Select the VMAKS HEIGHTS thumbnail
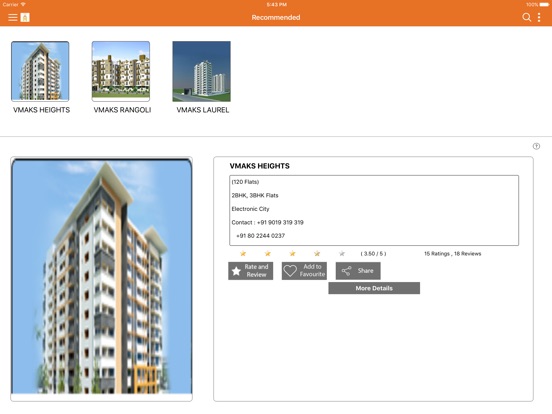 pyautogui.click(x=40, y=71)
